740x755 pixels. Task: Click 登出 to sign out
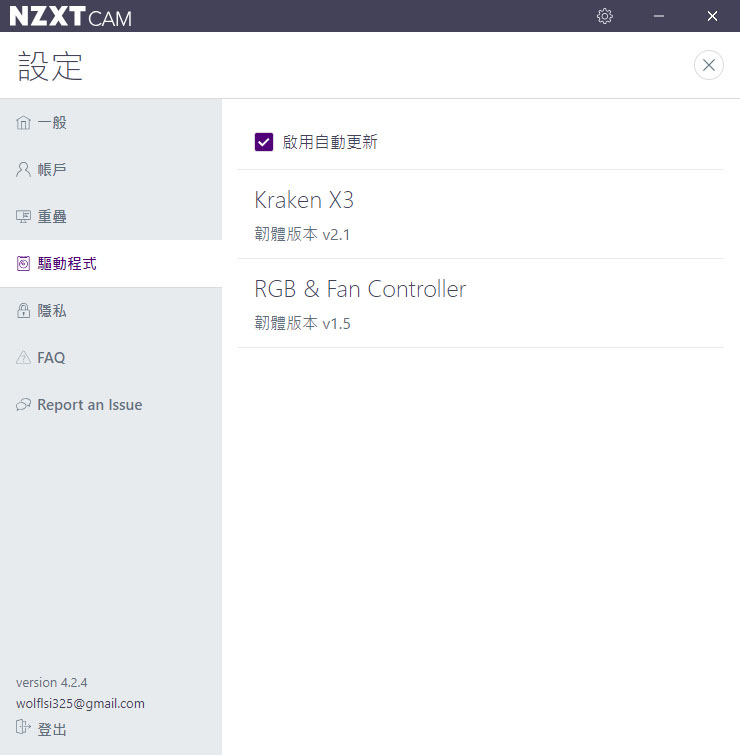click(x=52, y=729)
